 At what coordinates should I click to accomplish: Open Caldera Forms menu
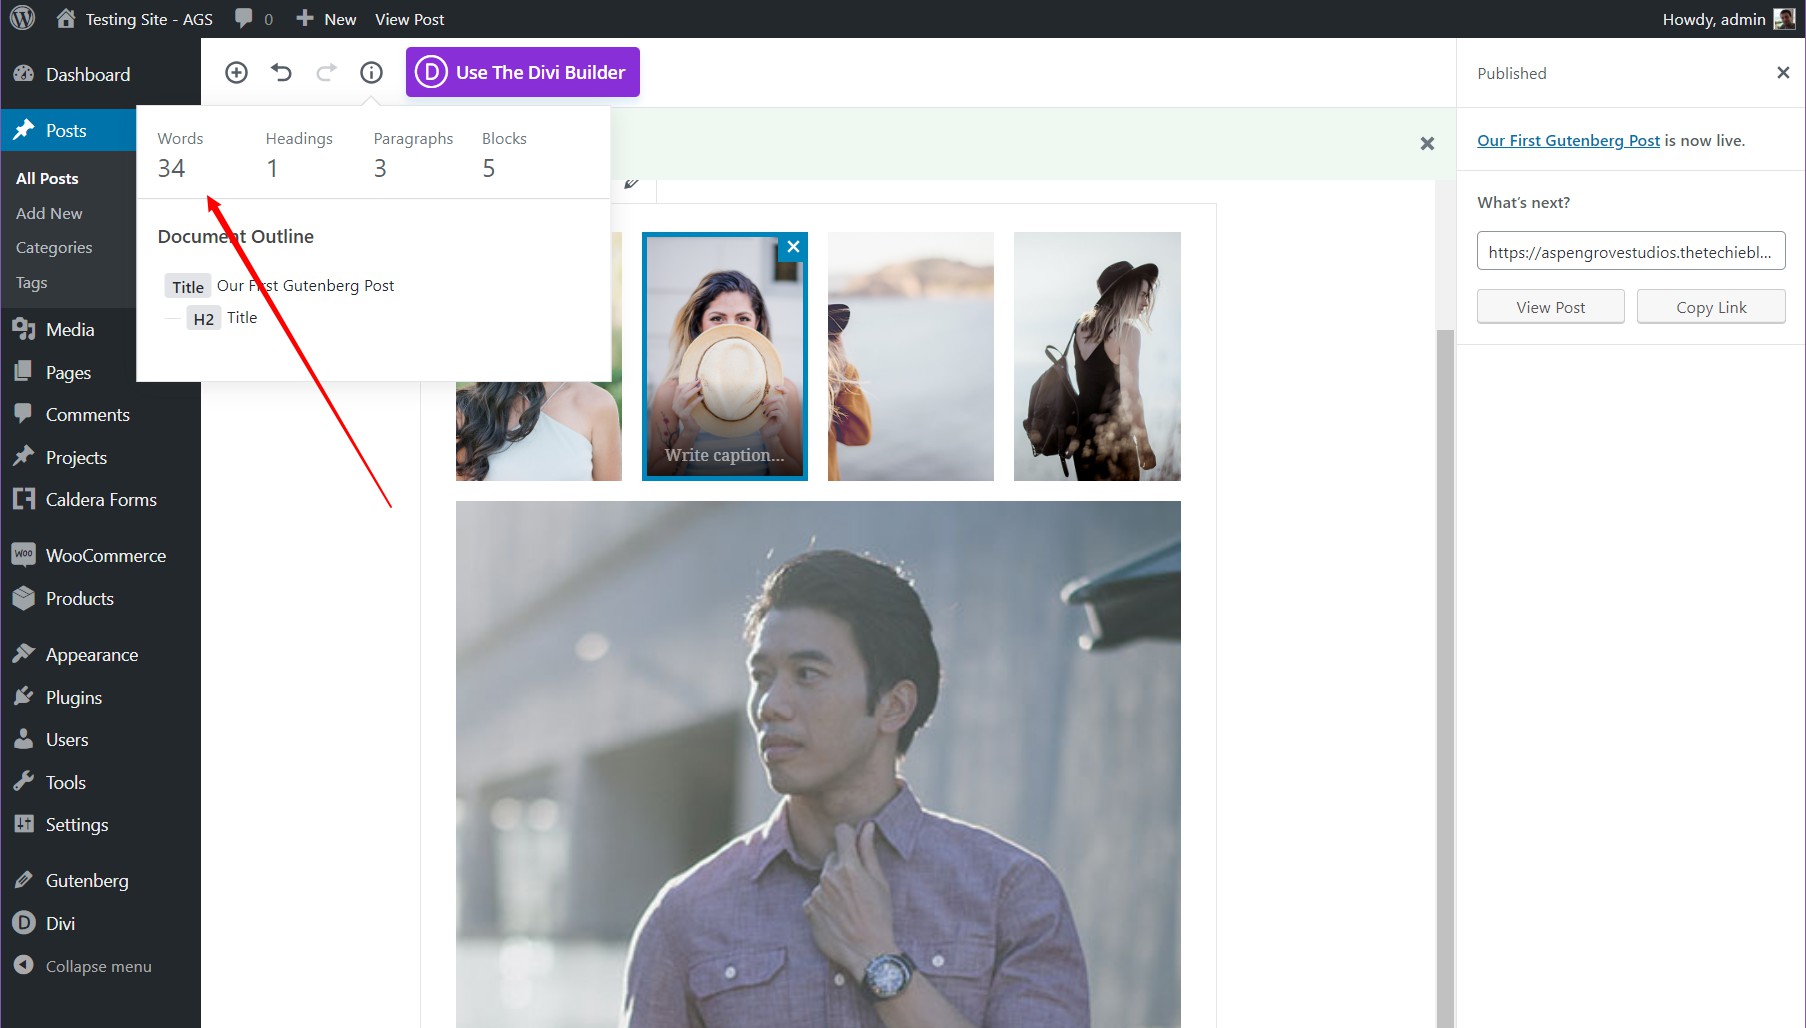pyautogui.click(x=100, y=499)
